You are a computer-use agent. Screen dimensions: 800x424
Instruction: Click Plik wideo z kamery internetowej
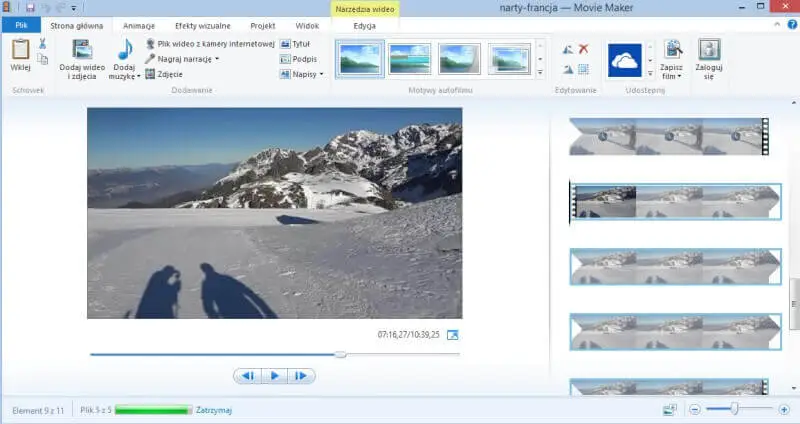[x=215, y=44]
